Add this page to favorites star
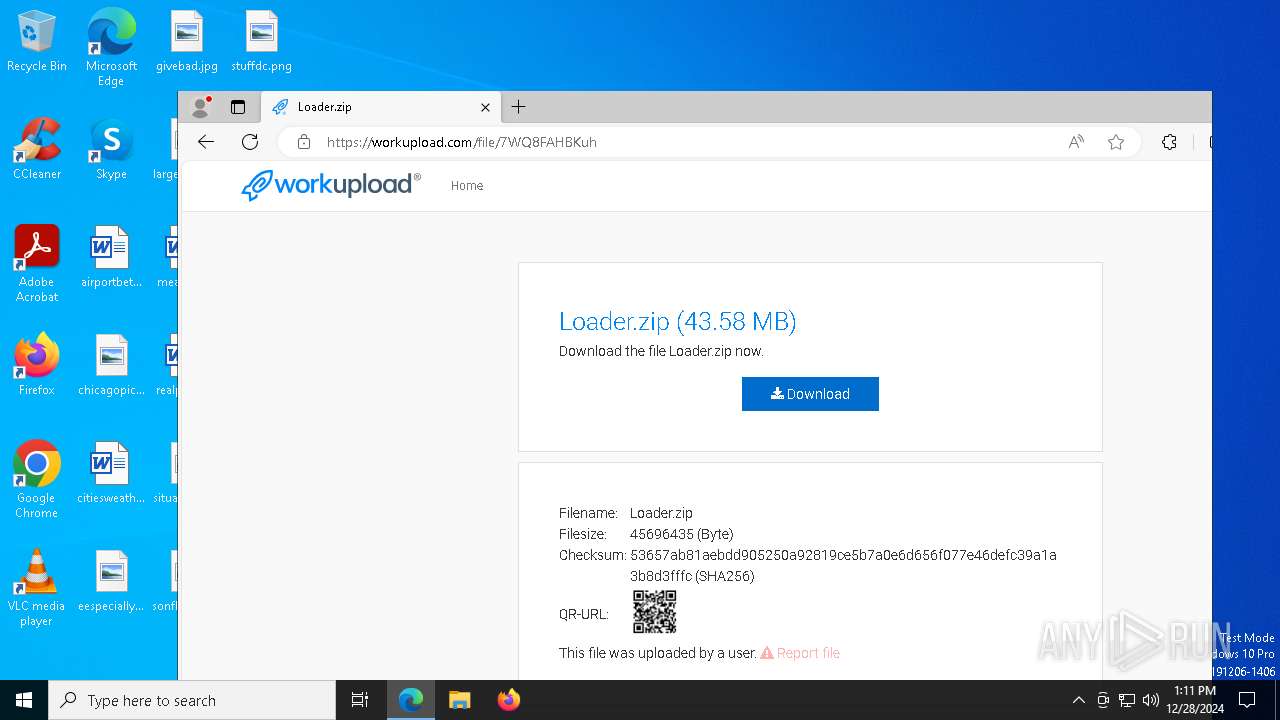Image resolution: width=1280 pixels, height=720 pixels. pos(1116,142)
